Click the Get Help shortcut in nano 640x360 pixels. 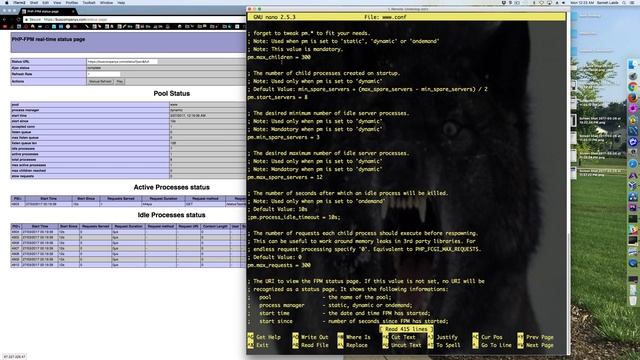tap(264, 337)
